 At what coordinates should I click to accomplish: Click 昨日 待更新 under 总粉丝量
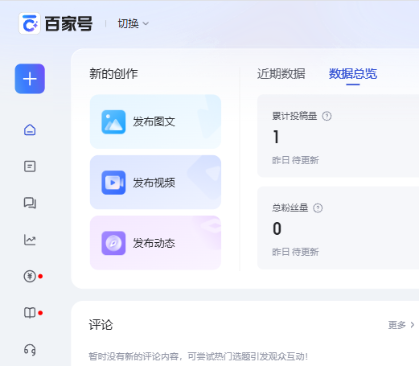click(x=295, y=252)
